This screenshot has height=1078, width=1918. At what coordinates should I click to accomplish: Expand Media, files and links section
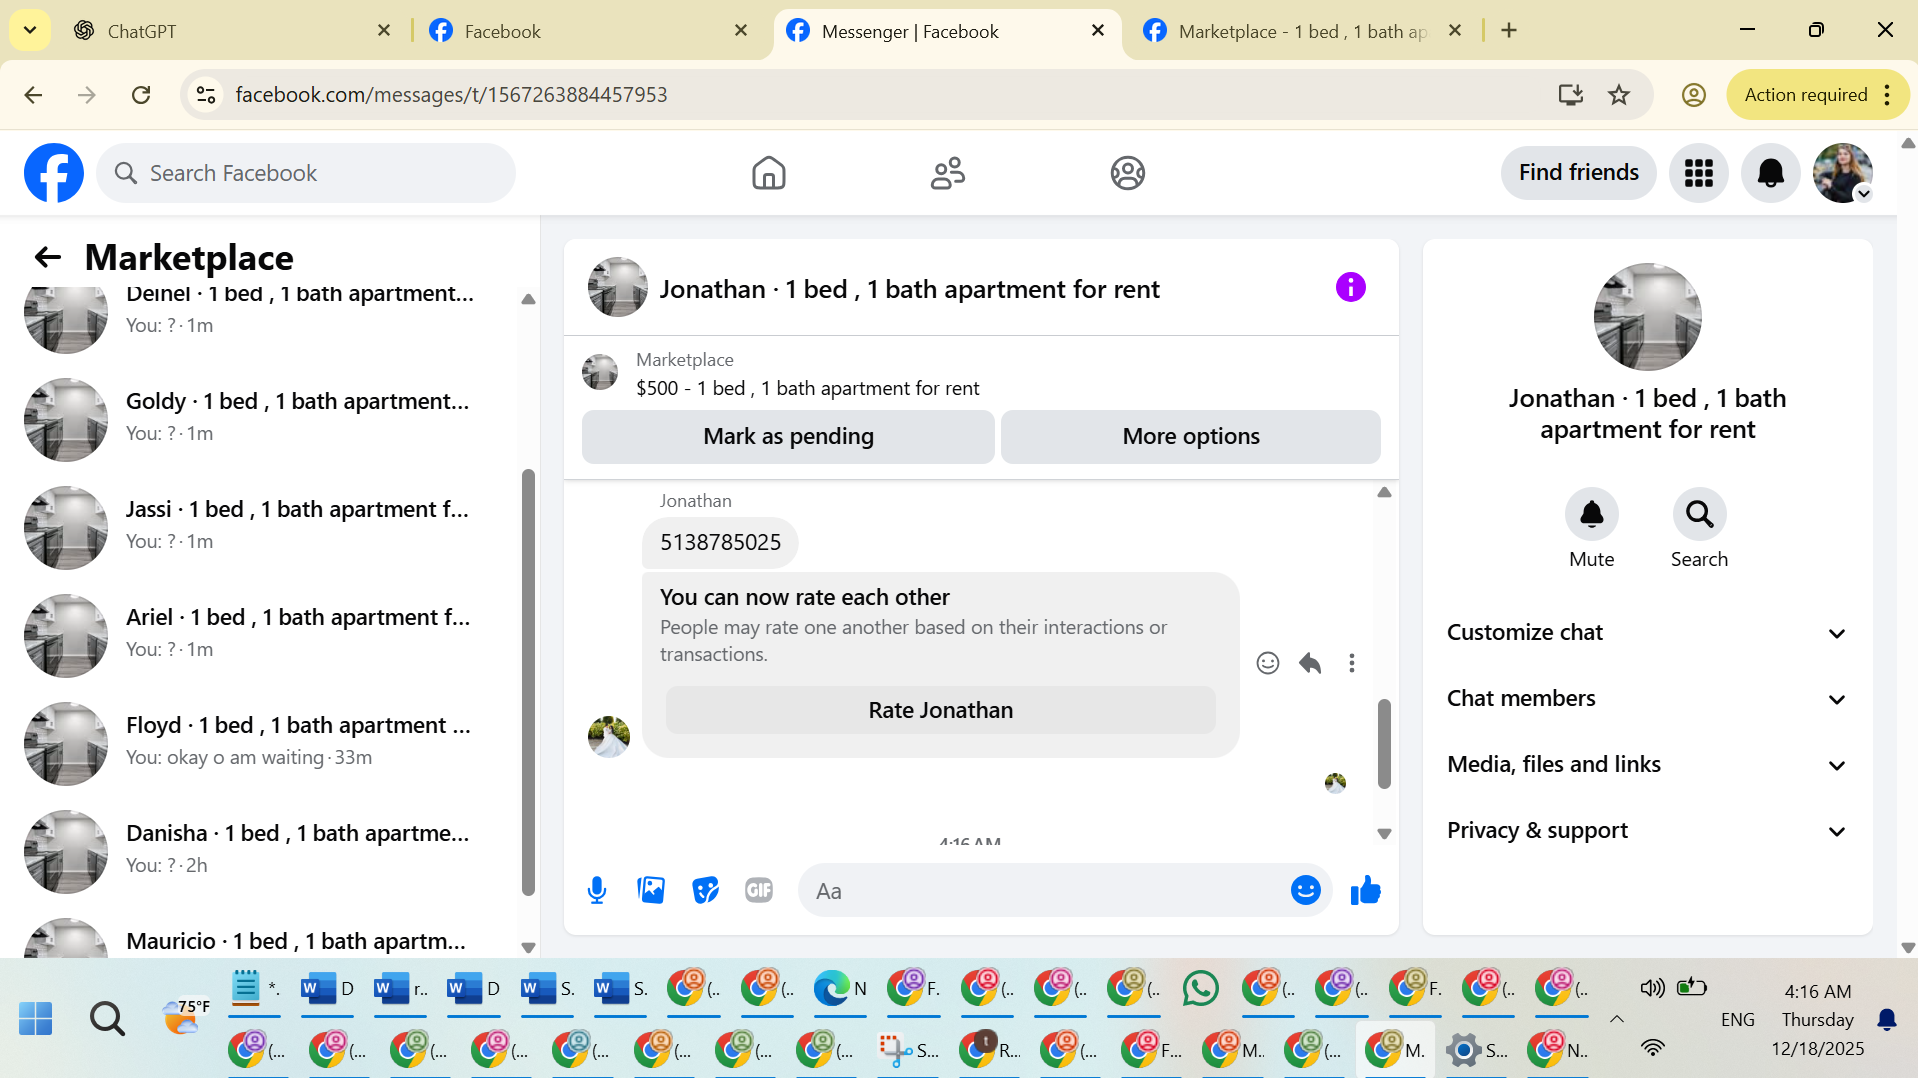[x=1646, y=765]
